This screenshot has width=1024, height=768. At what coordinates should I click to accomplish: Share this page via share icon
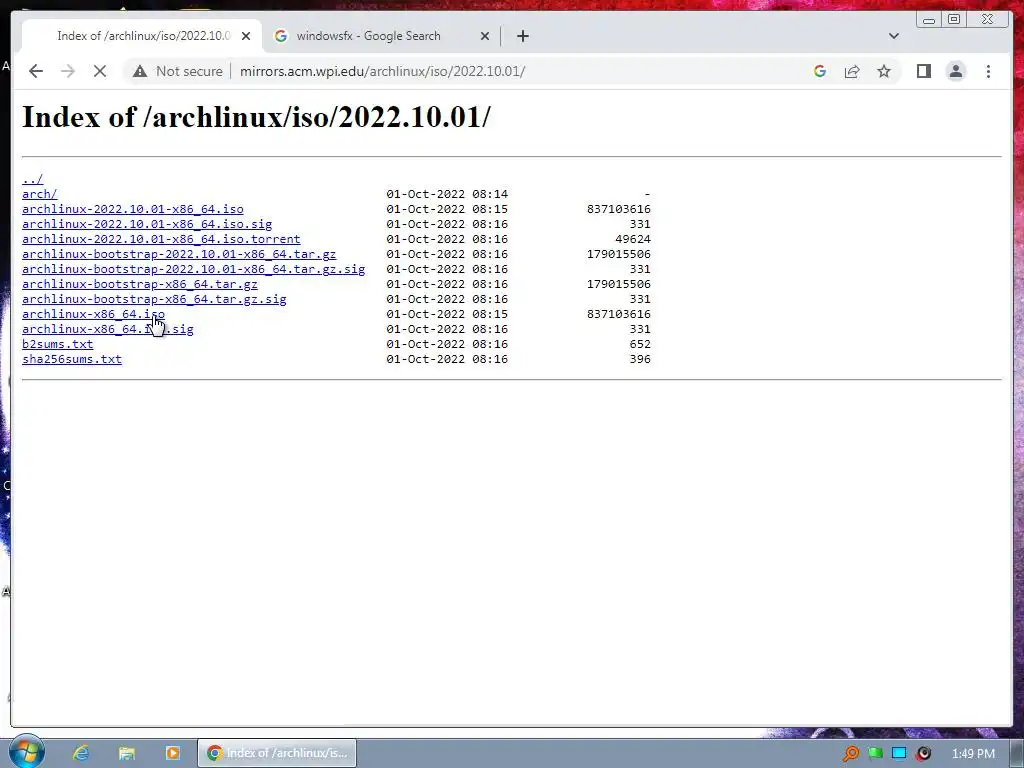point(852,71)
